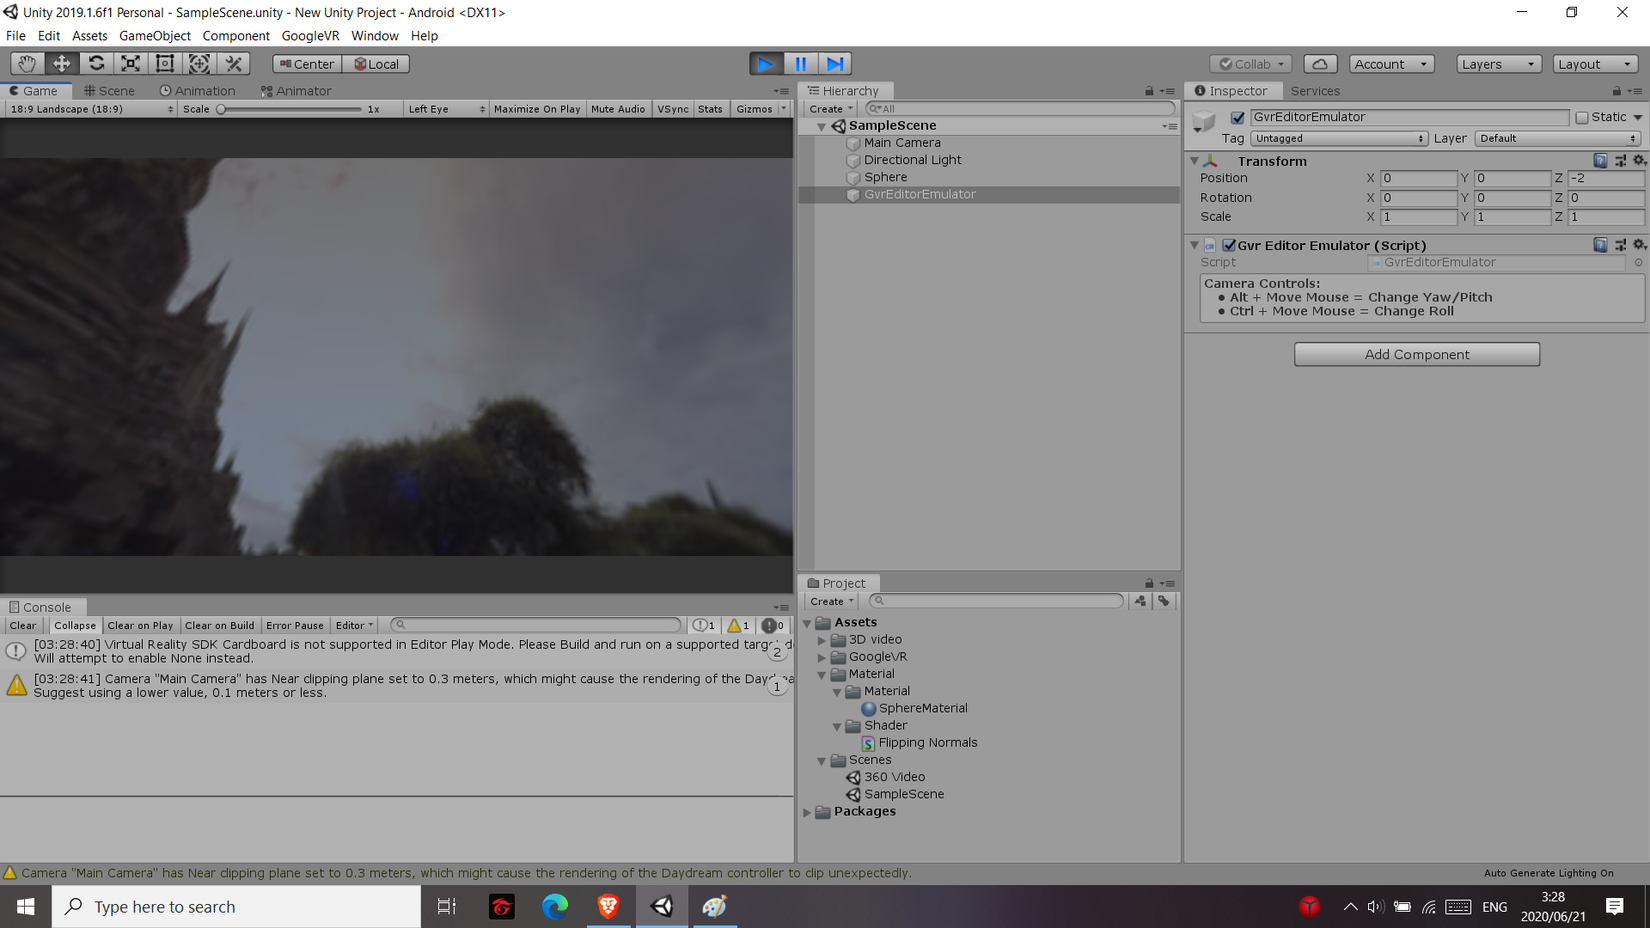
Task: Collapse the Assets folder
Action: [808, 623]
